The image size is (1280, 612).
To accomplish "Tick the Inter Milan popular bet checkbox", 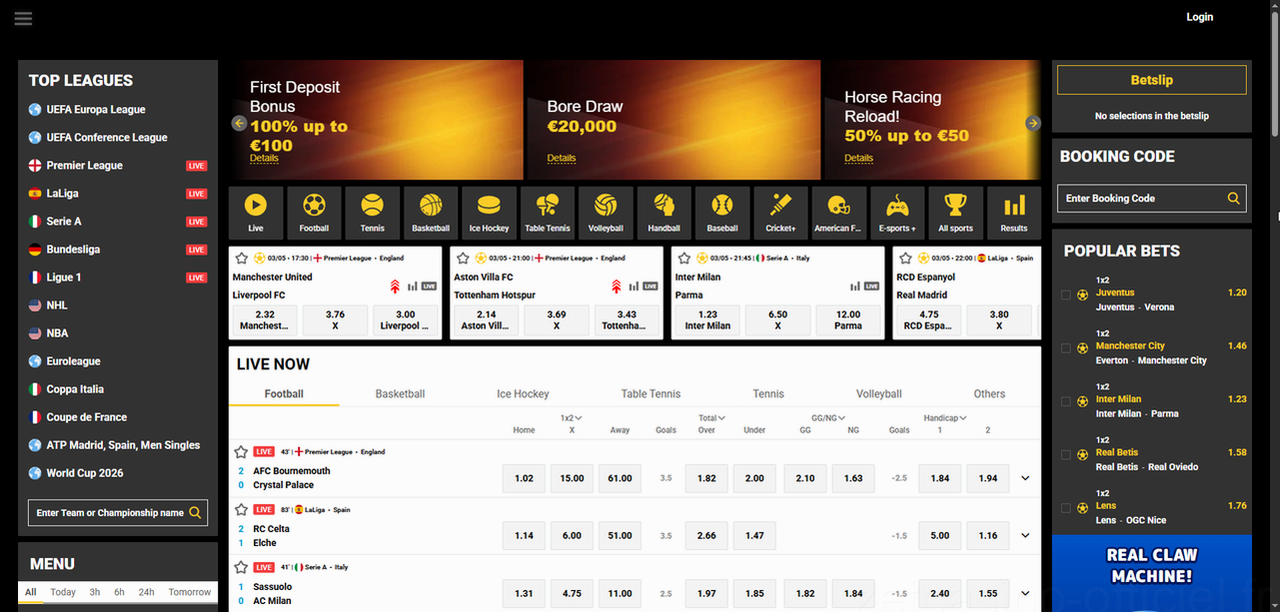I will (1066, 401).
